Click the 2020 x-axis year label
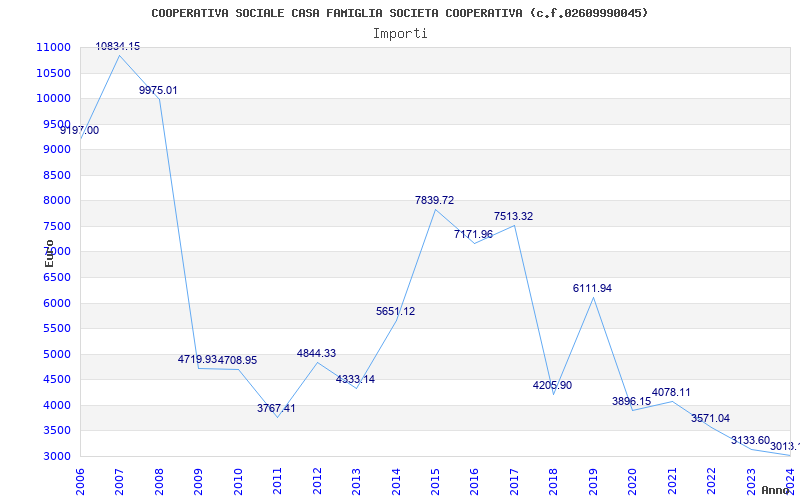The height and width of the screenshot is (500, 800). point(633,482)
